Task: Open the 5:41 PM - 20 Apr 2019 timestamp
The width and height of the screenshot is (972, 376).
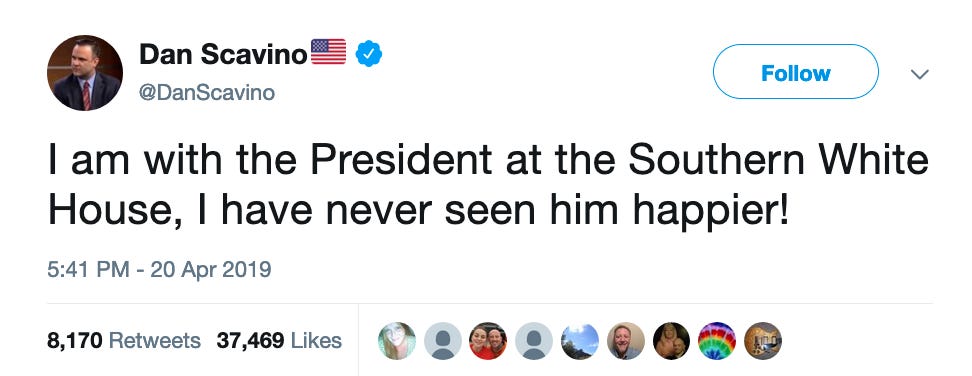Action: (x=159, y=269)
